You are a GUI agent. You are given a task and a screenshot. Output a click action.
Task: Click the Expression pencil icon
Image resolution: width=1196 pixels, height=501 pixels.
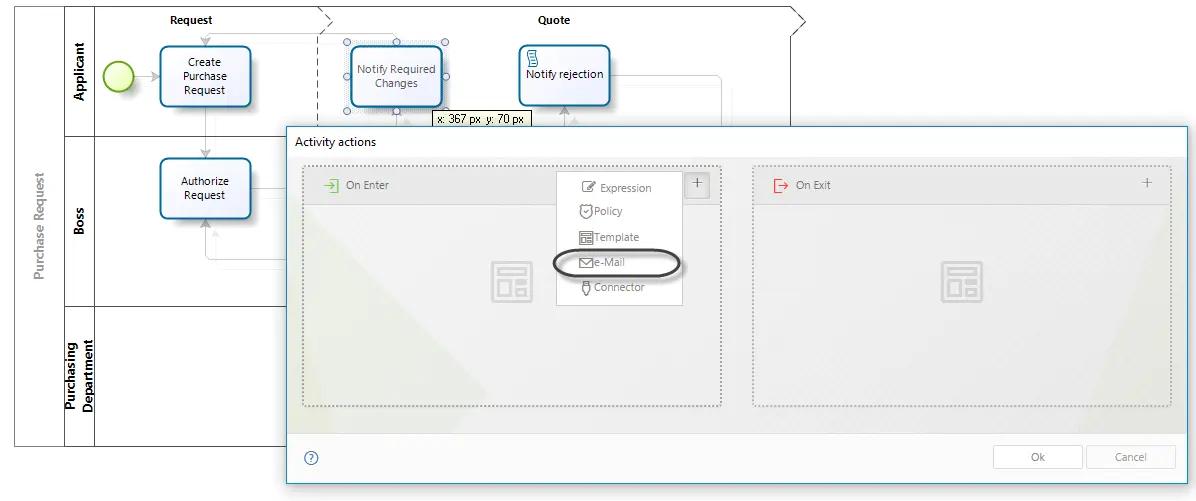[x=588, y=187]
